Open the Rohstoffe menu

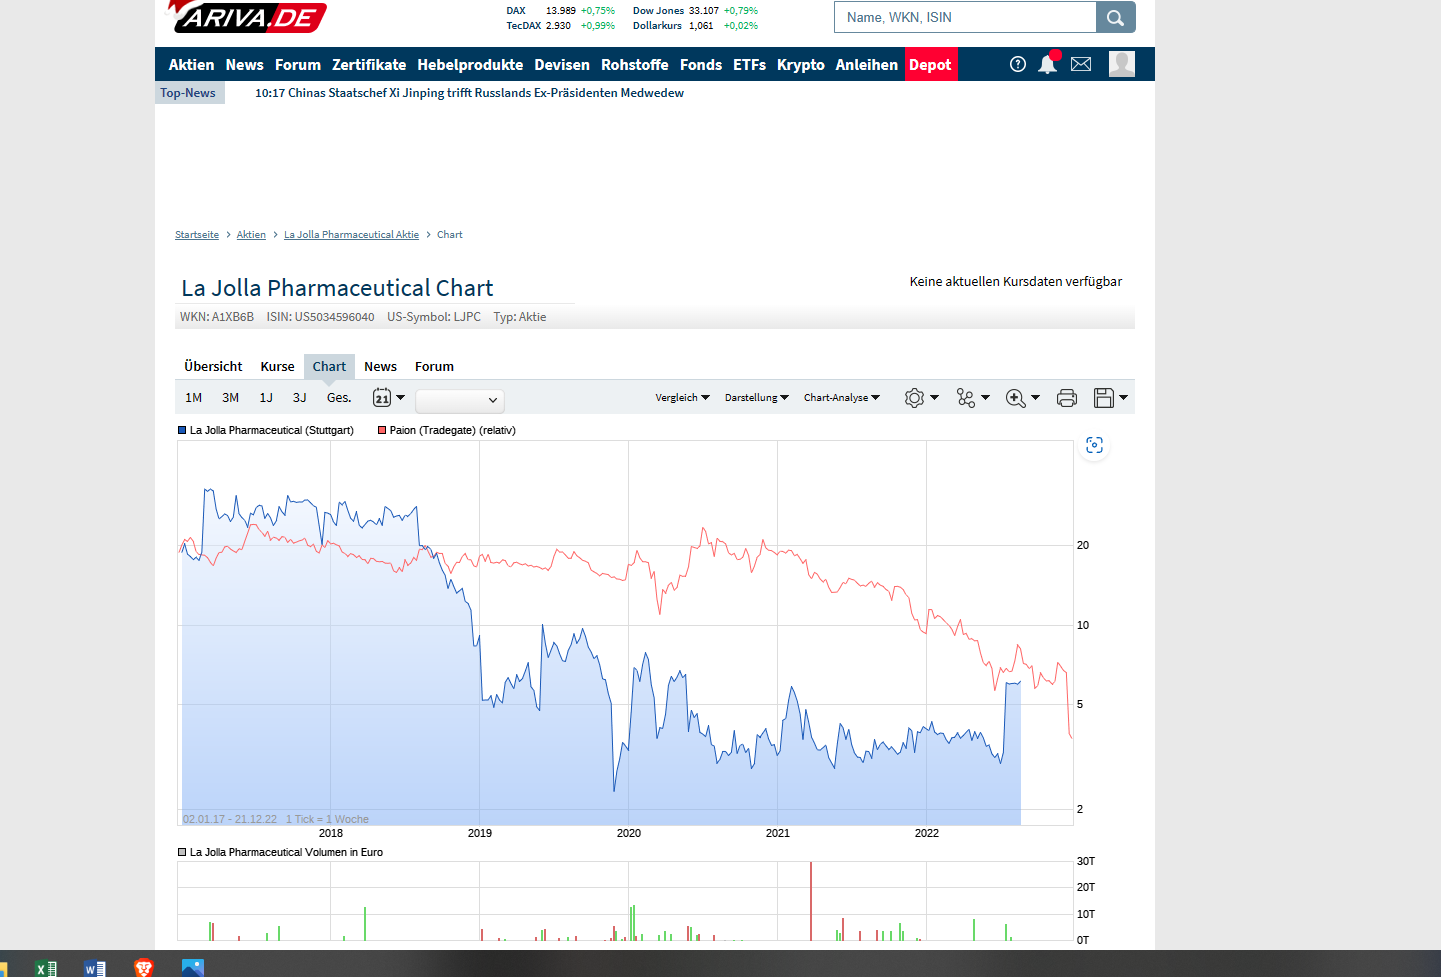tap(635, 65)
